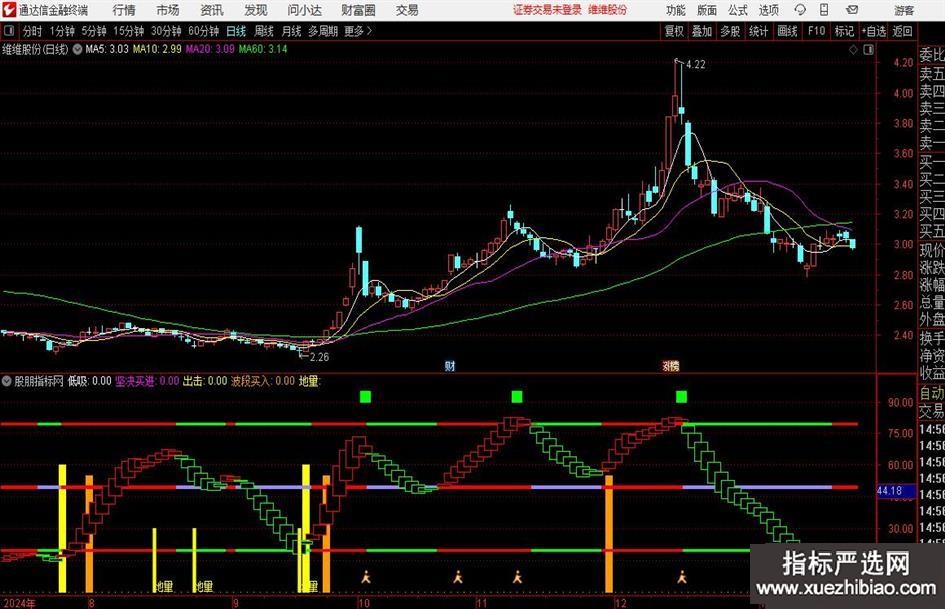Switch to 30分钟 period
The image size is (945, 609).
point(166,31)
